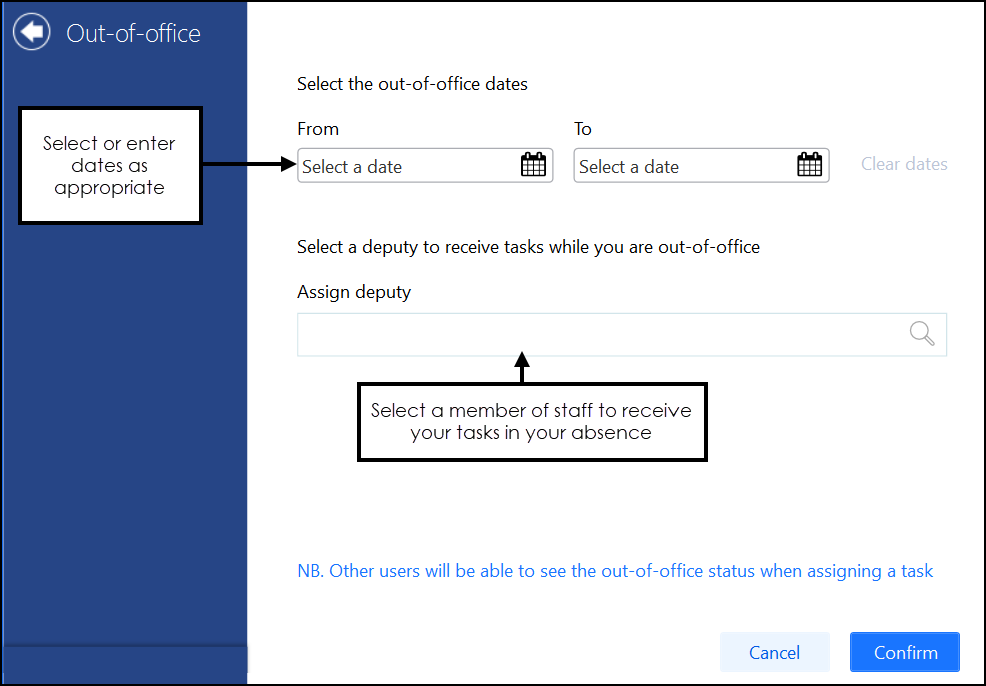Click the 'Select a member of staff' callout
986x686 pixels.
[531, 421]
